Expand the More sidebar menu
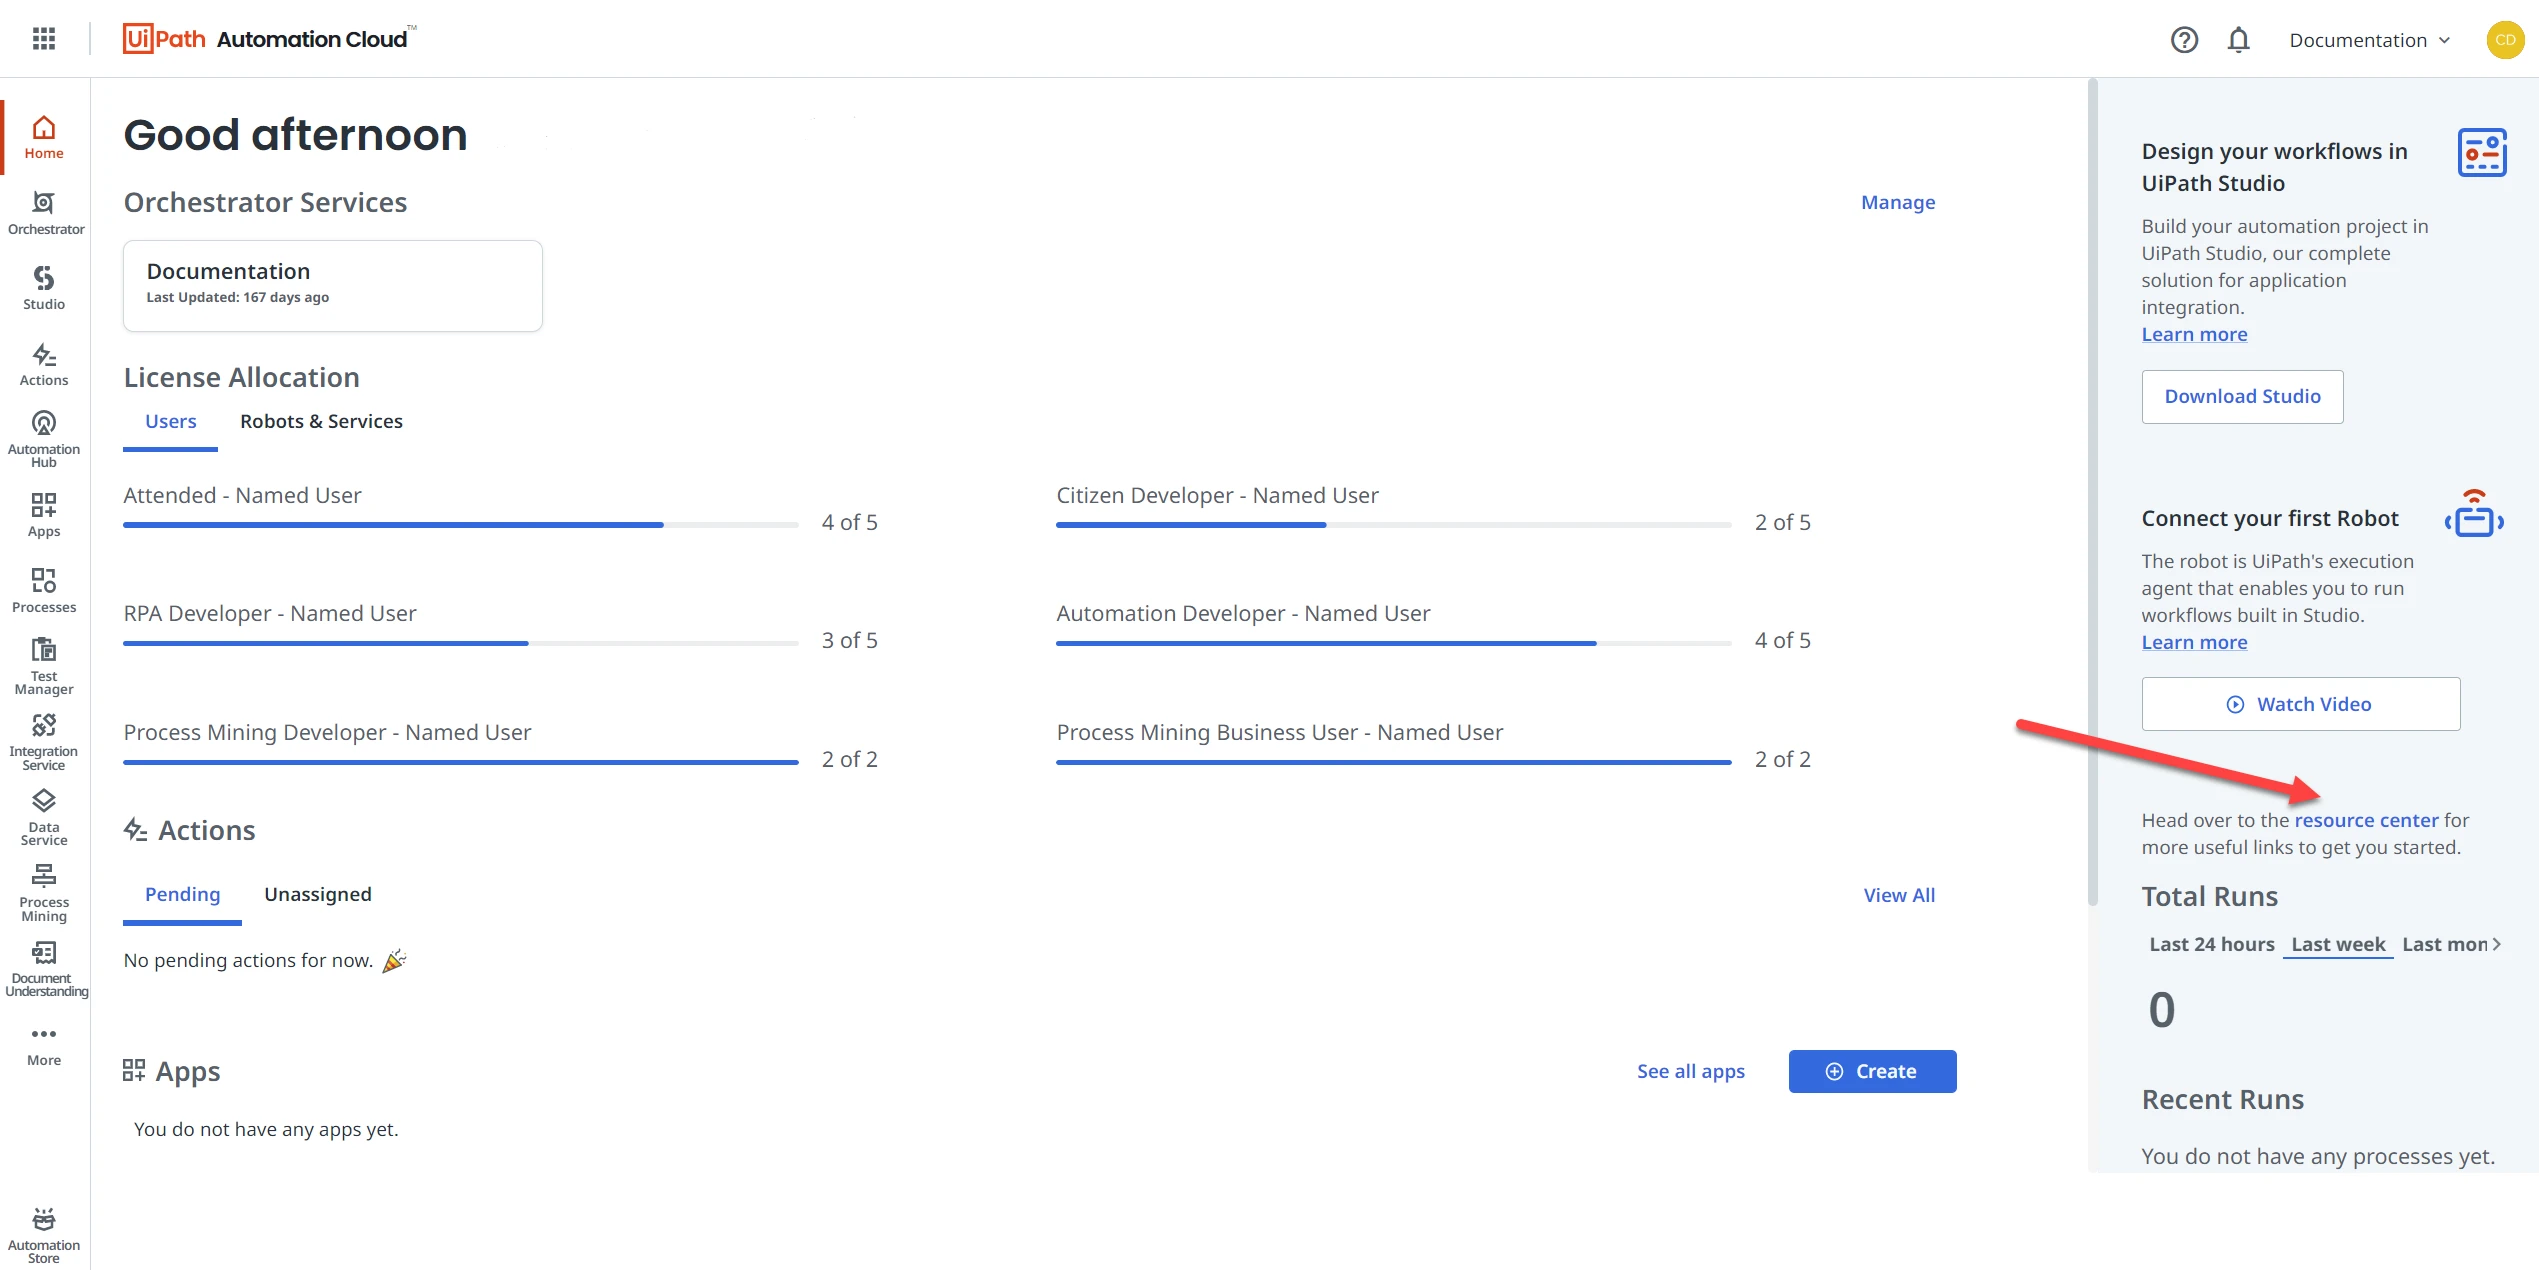This screenshot has width=2539, height=1270. point(44,1046)
